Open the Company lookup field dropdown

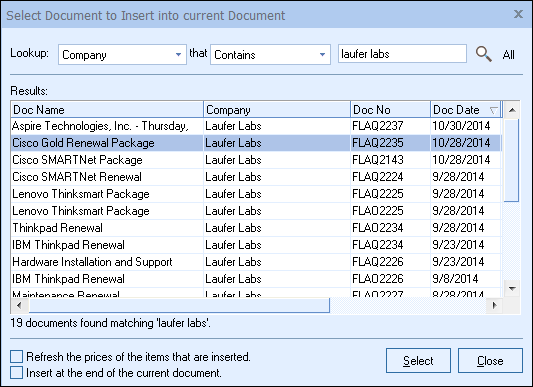[178, 54]
